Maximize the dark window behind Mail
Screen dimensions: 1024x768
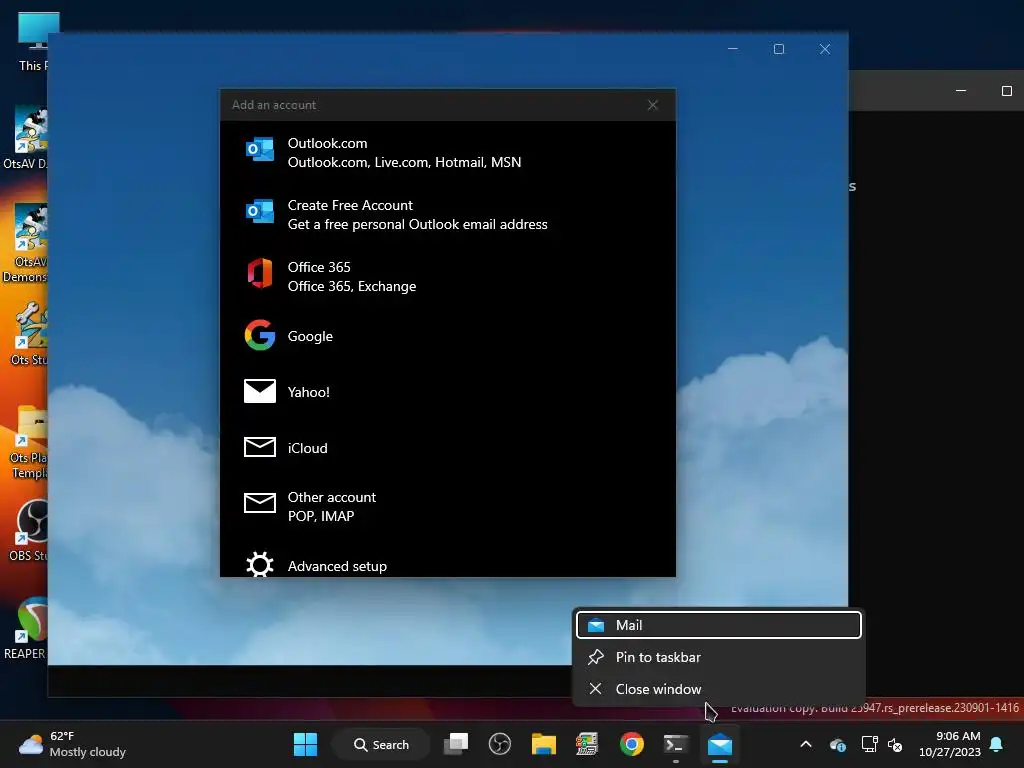coord(1006,91)
